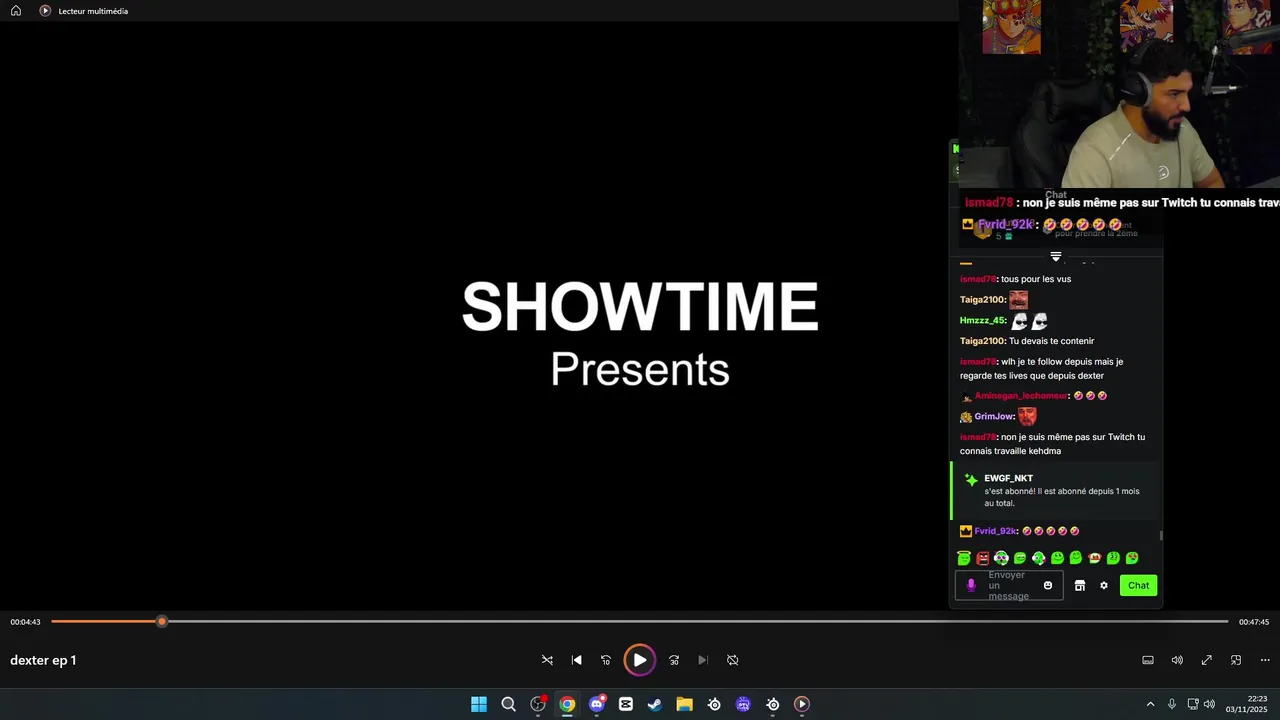Viewport: 1280px width, 720px height.
Task: Click the chat scrollbar
Action: click(1161, 535)
